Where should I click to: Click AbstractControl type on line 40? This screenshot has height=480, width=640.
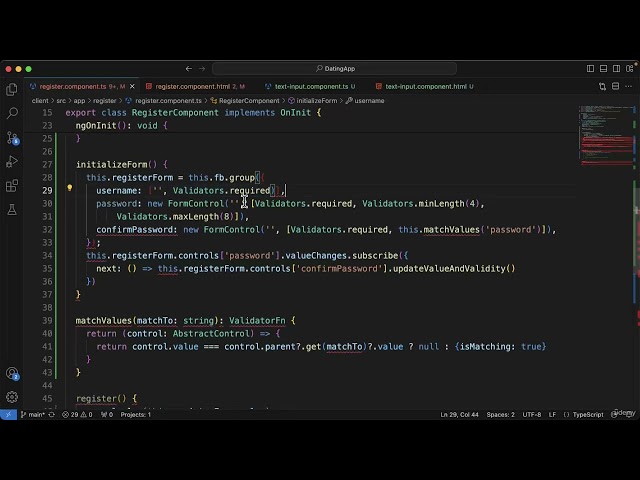(211, 333)
